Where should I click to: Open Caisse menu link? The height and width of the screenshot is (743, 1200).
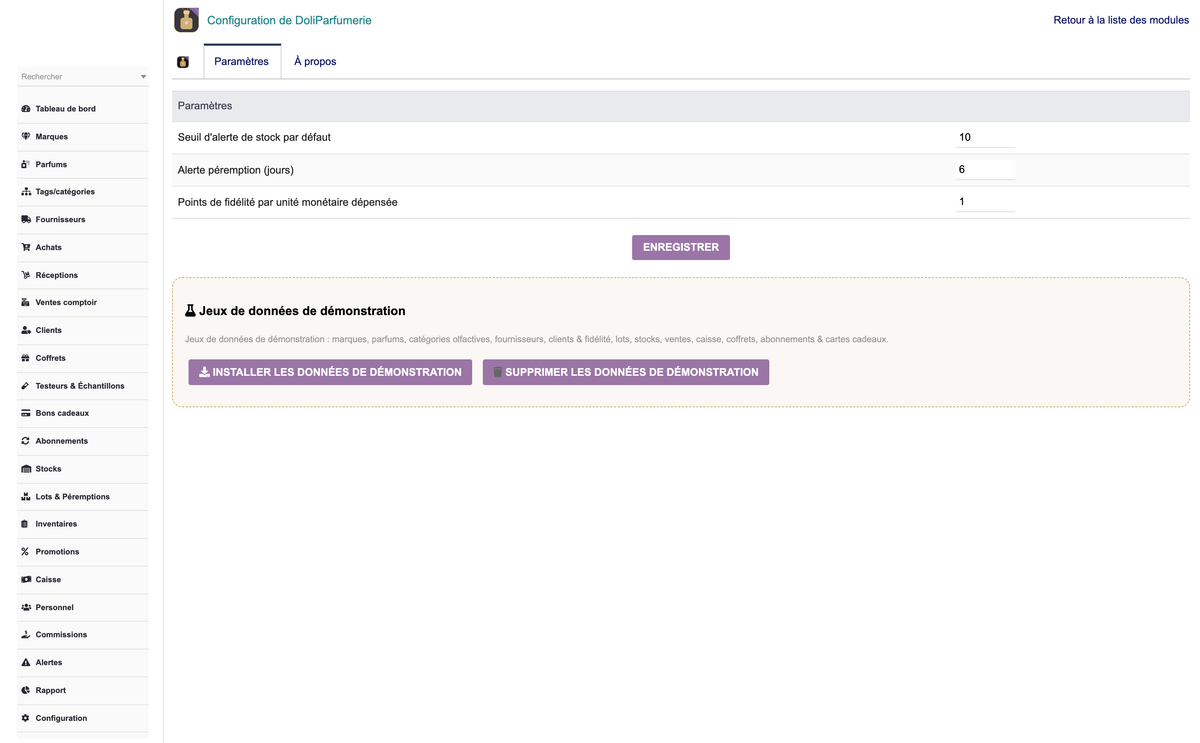click(x=48, y=579)
